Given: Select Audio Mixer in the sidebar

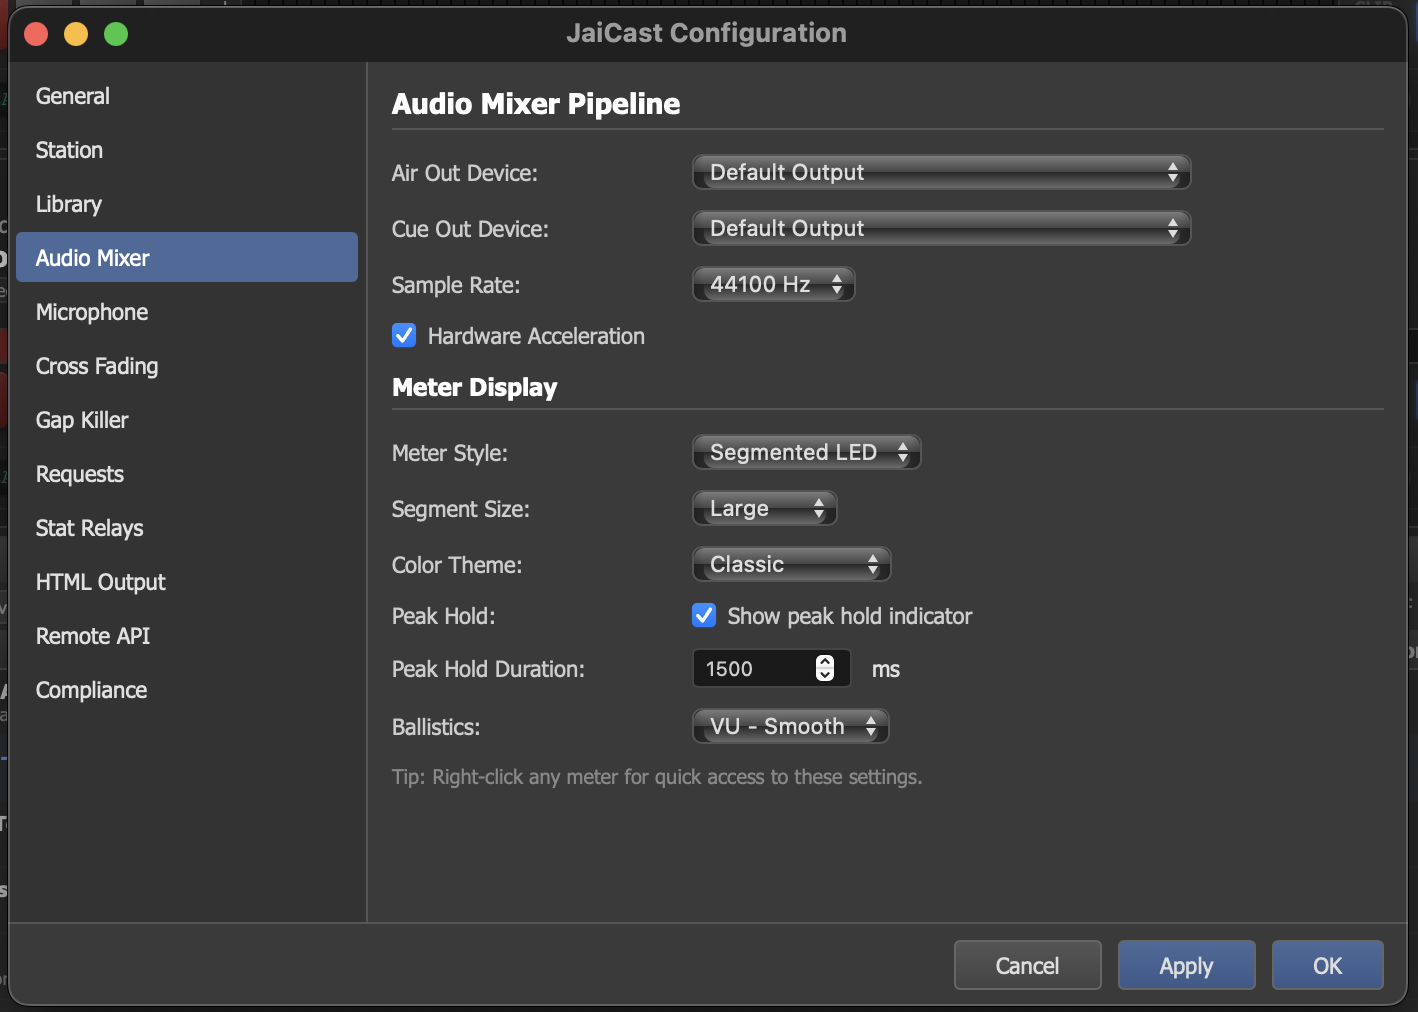Looking at the screenshot, I should (187, 257).
